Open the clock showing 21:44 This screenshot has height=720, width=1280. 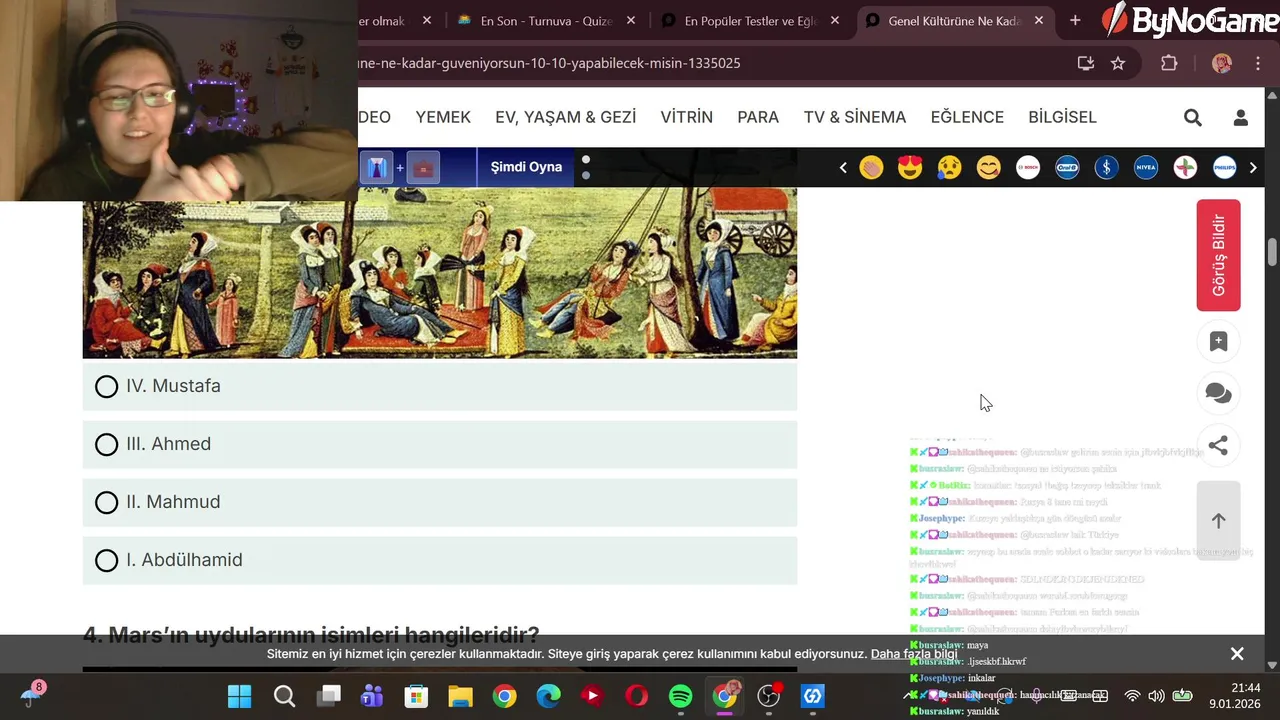pos(1235,695)
